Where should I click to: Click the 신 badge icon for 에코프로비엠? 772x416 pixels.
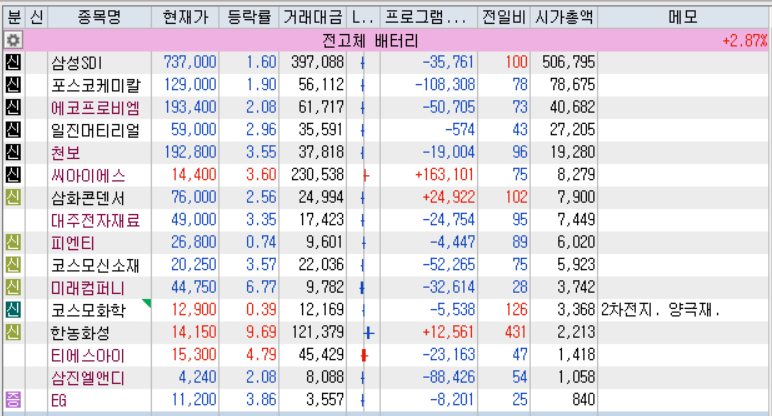pyautogui.click(x=13, y=107)
